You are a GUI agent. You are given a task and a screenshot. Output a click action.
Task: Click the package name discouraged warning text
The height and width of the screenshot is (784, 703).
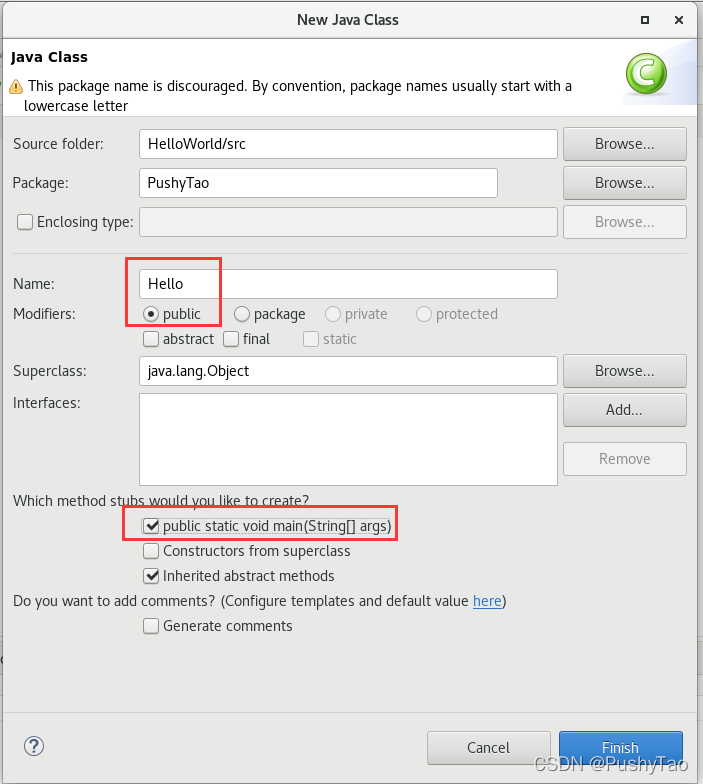click(298, 96)
